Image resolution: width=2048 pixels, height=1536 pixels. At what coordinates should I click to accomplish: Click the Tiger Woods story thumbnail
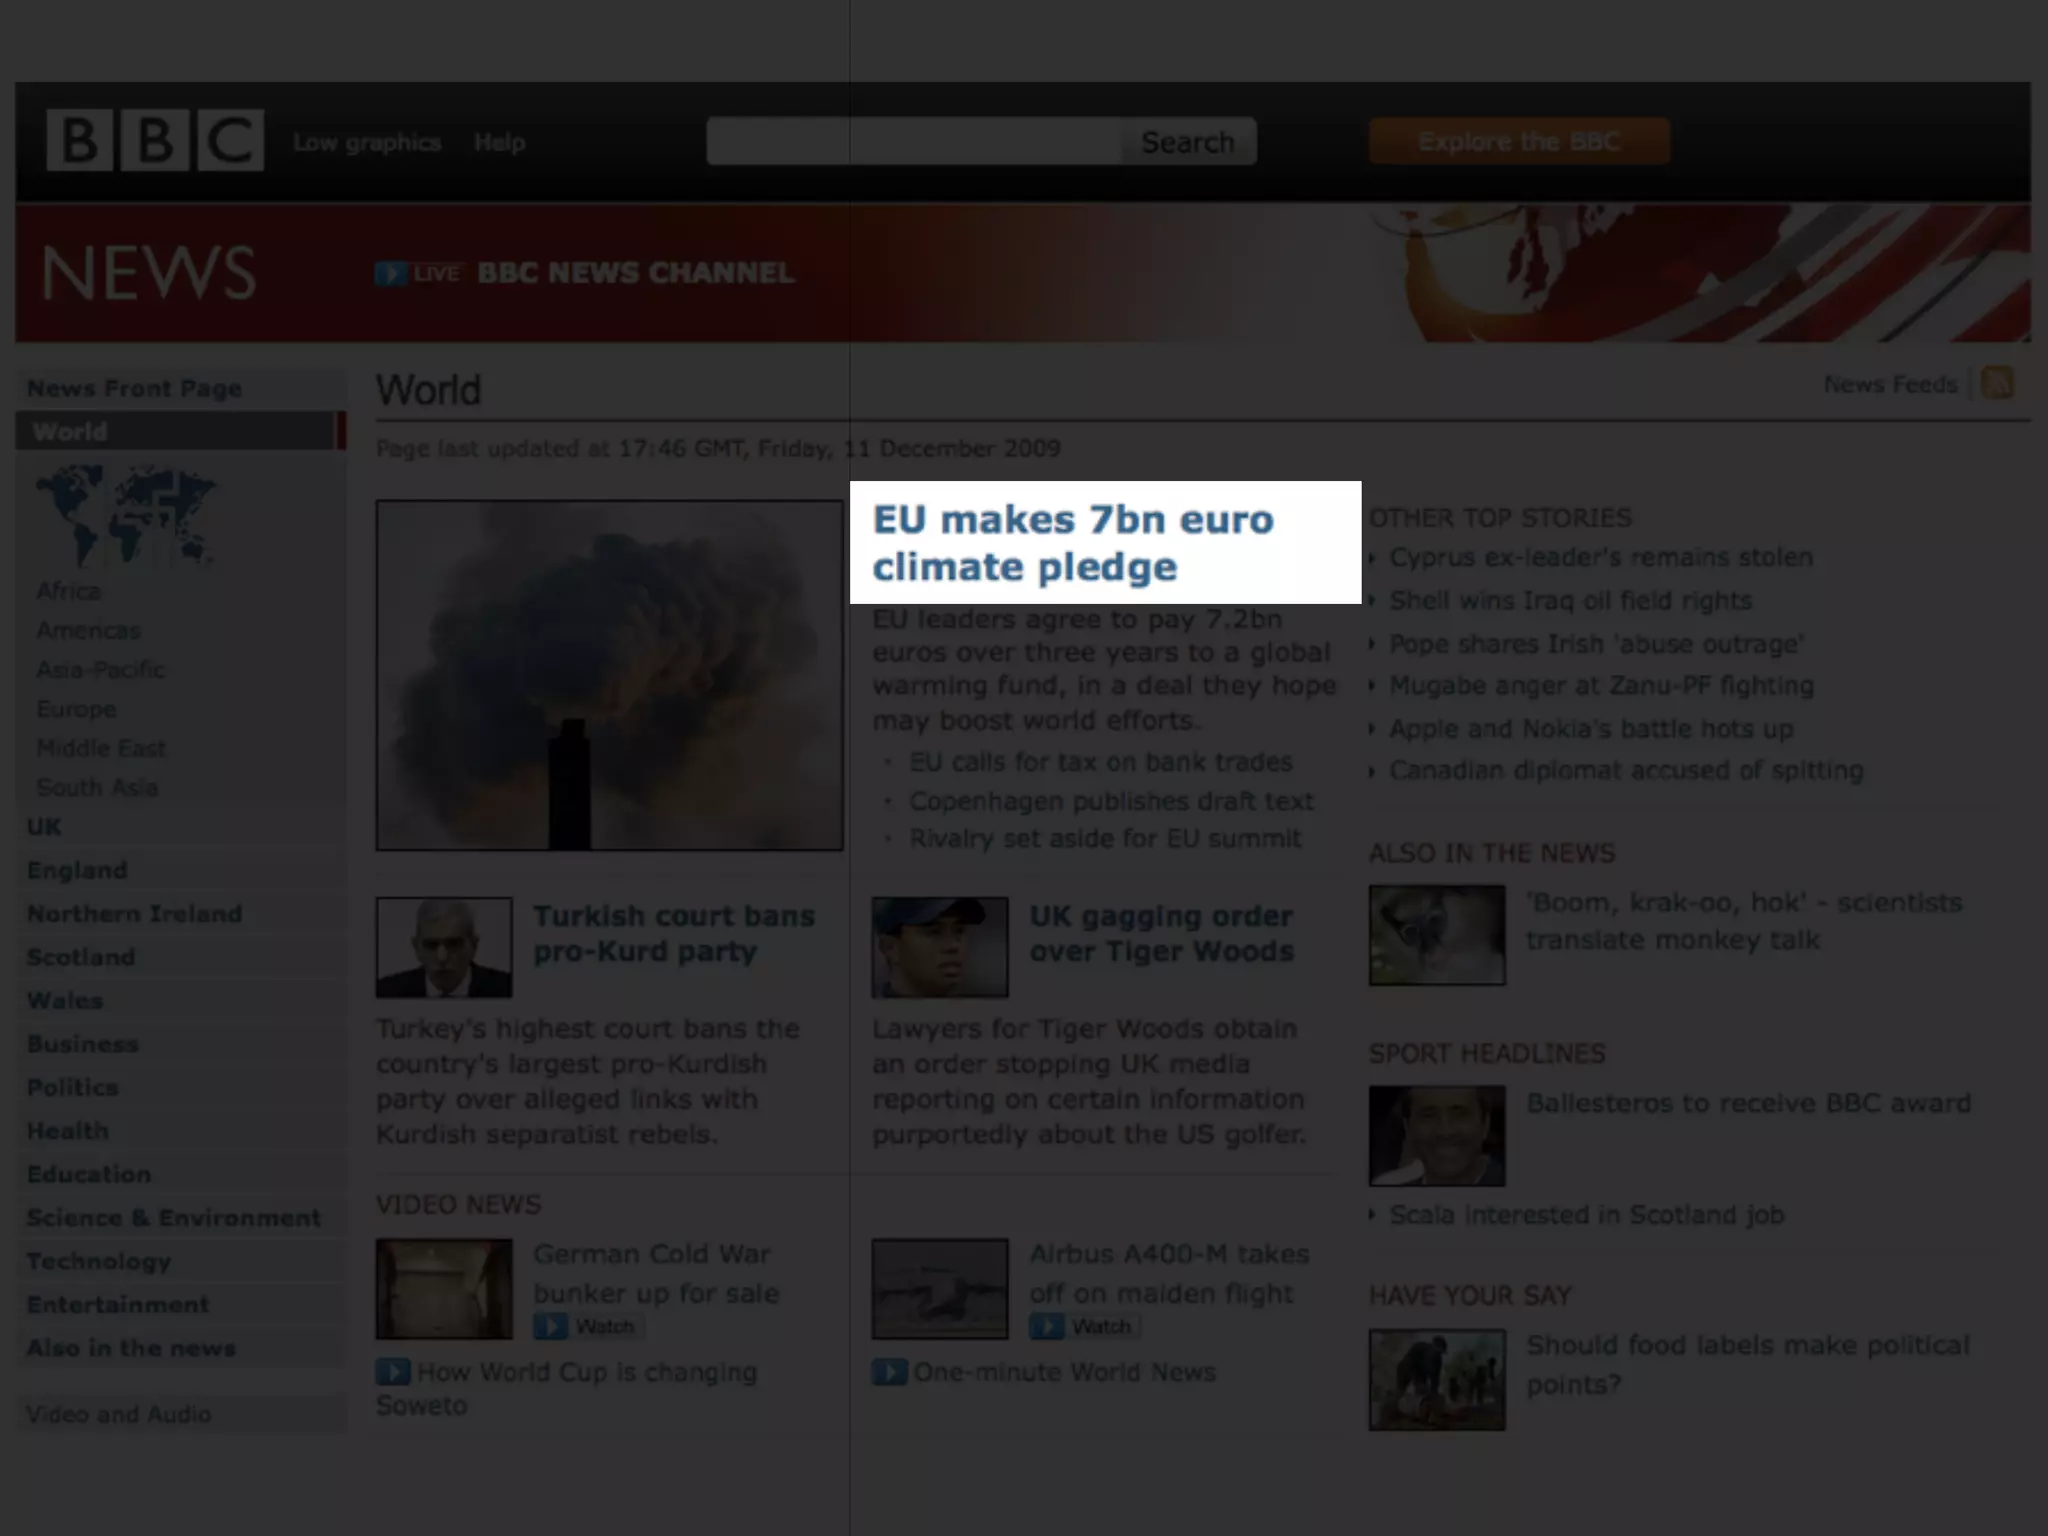click(x=939, y=947)
